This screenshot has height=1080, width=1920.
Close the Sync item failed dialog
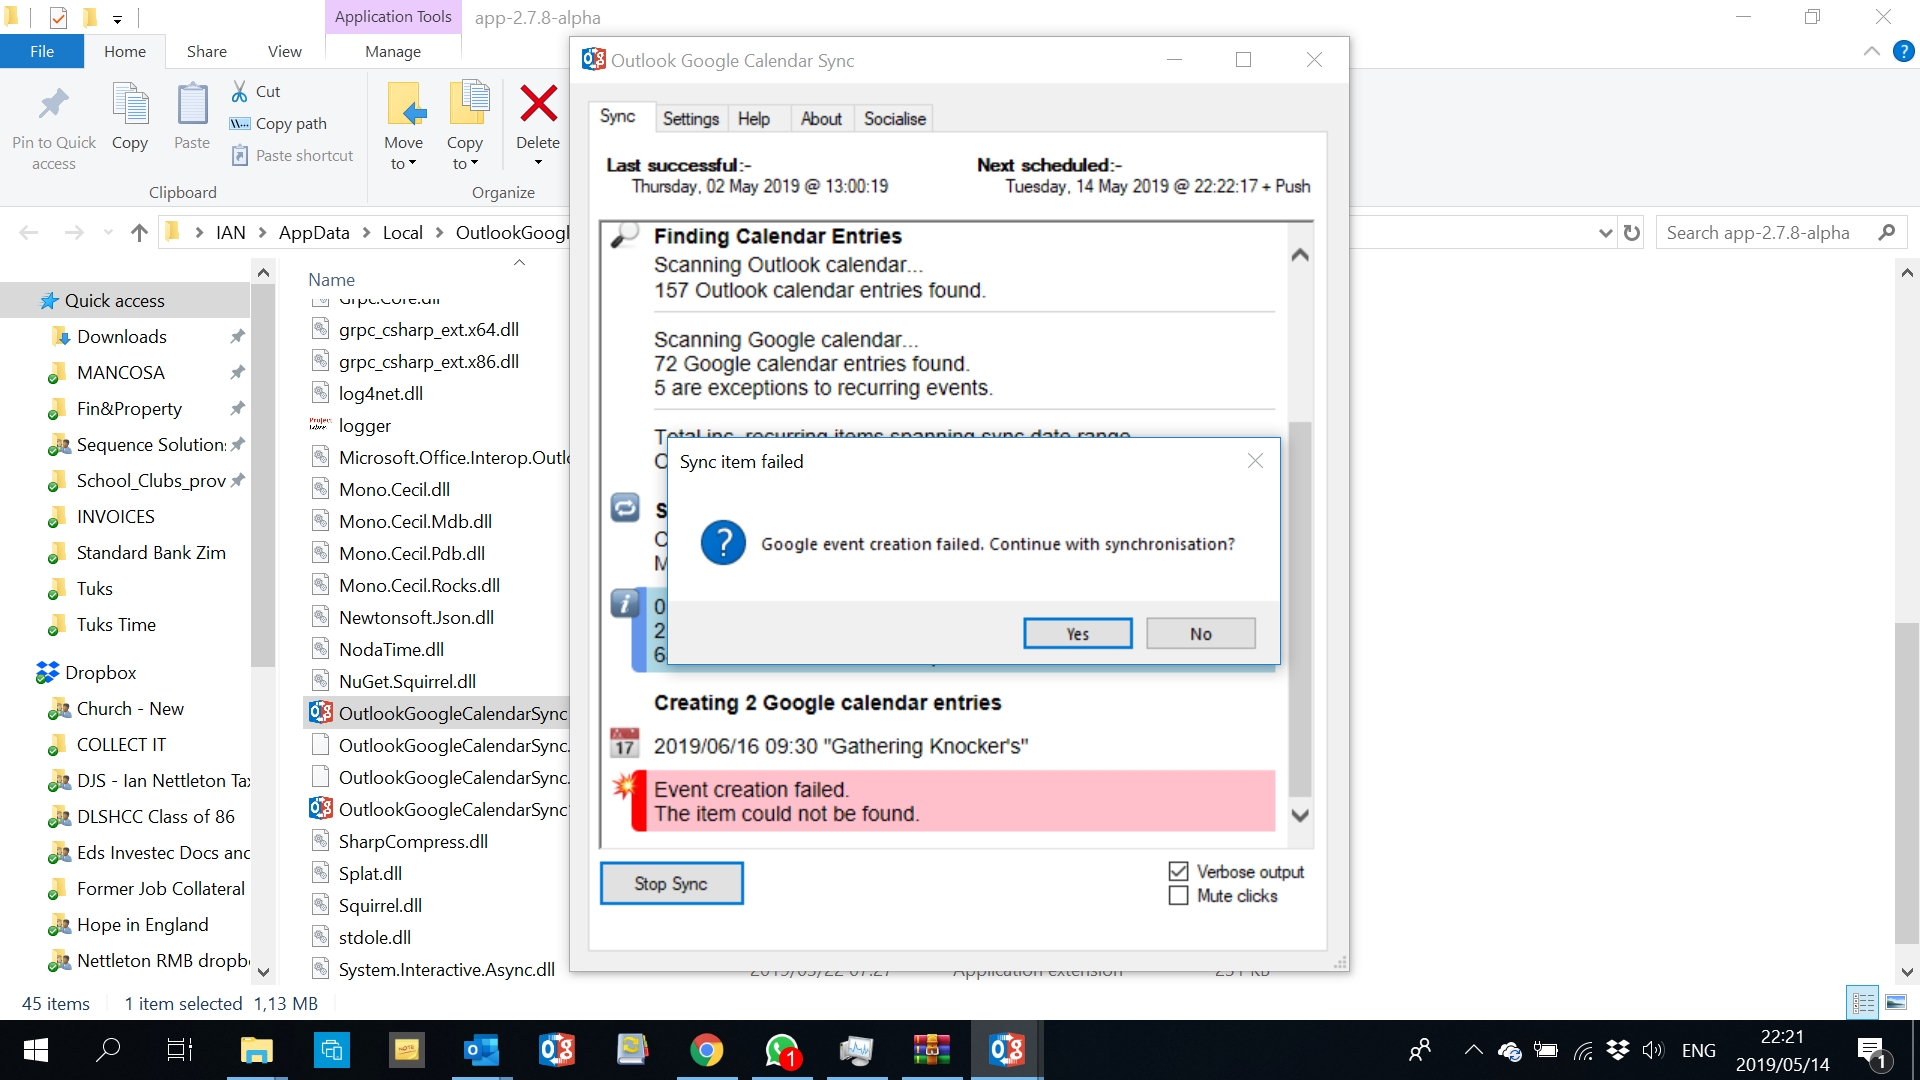(x=1255, y=461)
